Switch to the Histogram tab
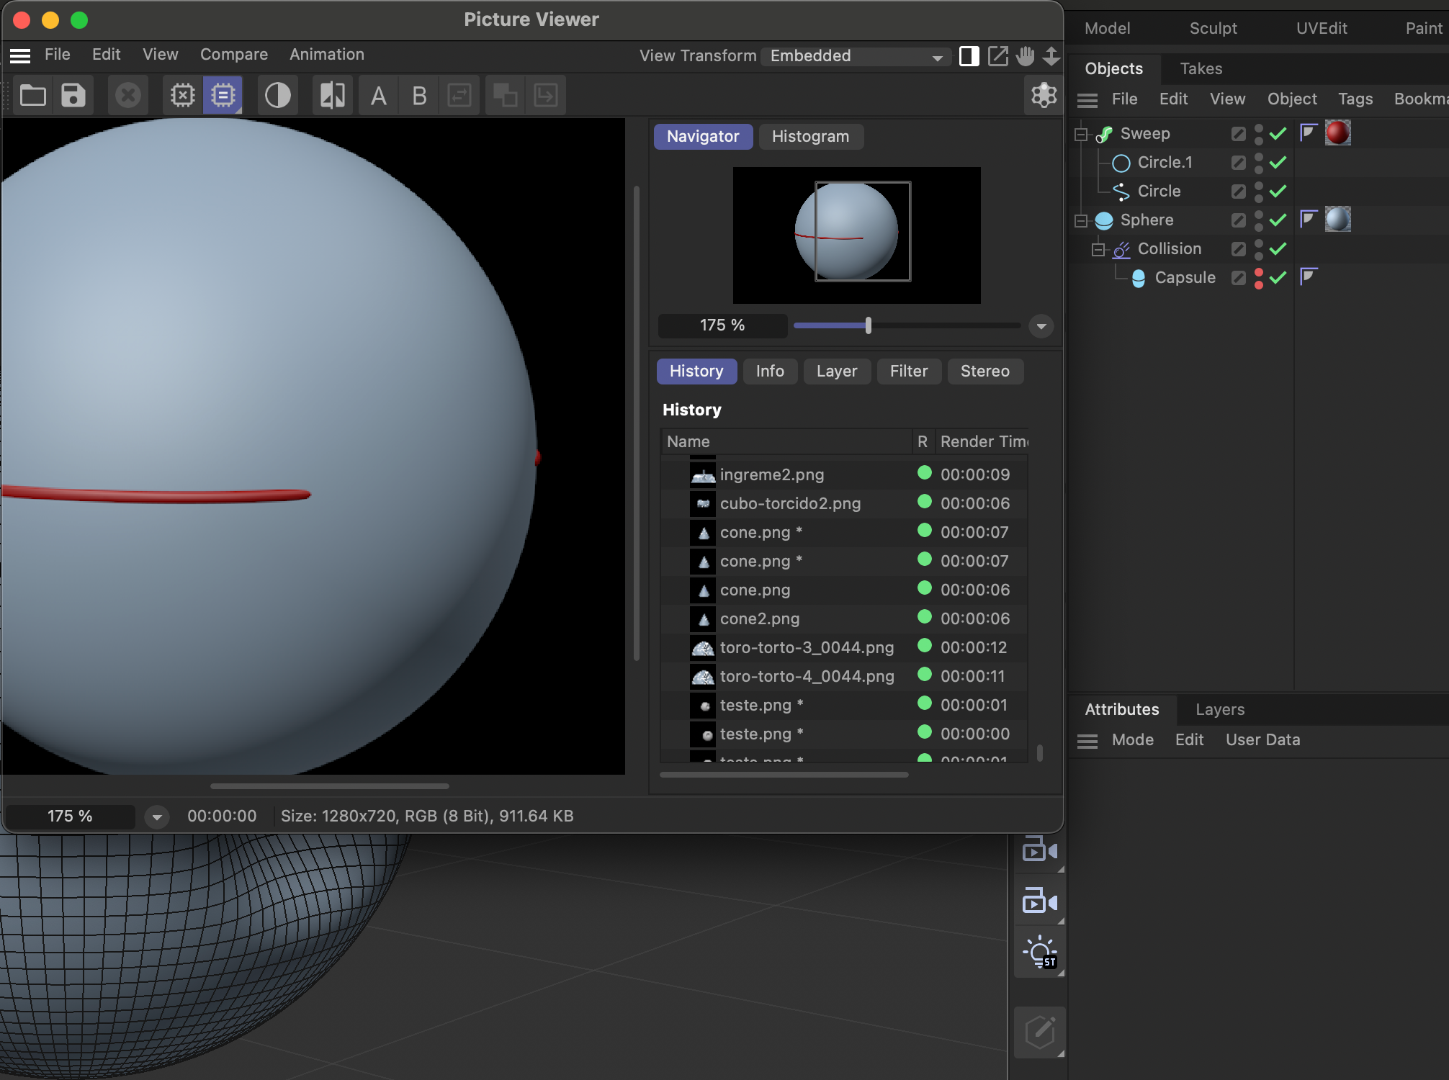 click(x=810, y=137)
